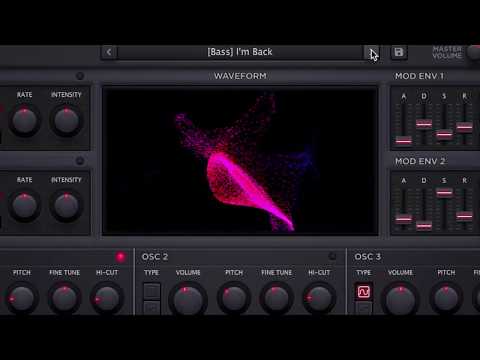Click the Mod Env 2 Release slider
The width and height of the screenshot is (480, 360).
click(x=464, y=216)
